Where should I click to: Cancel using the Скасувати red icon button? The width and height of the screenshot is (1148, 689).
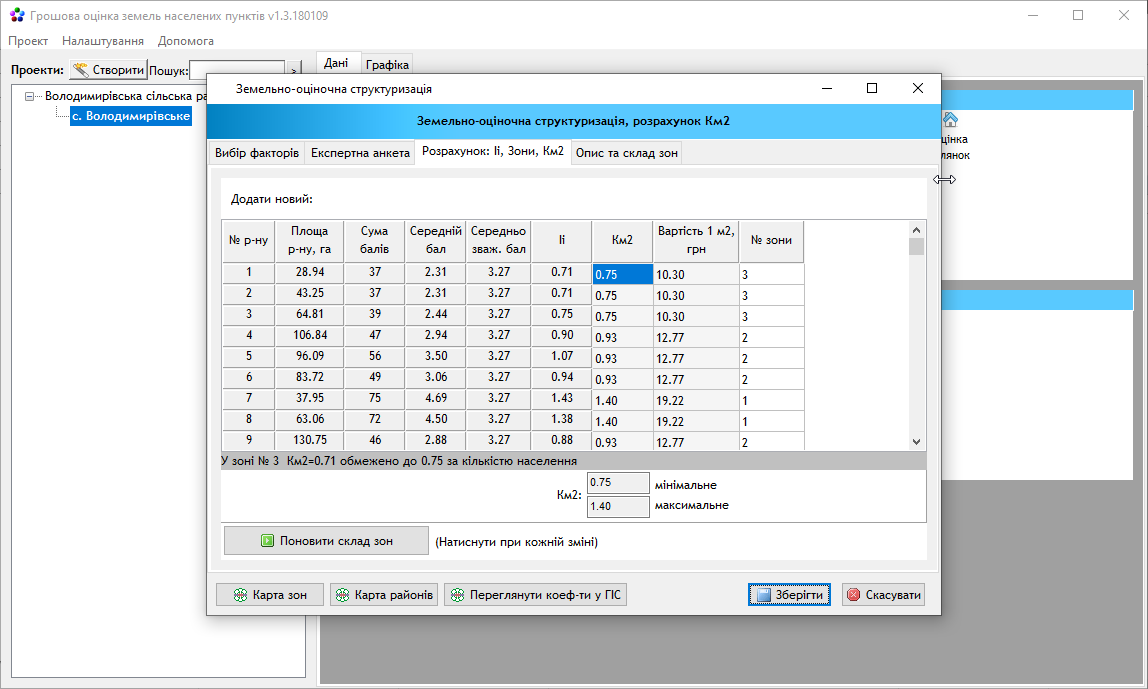(x=884, y=595)
